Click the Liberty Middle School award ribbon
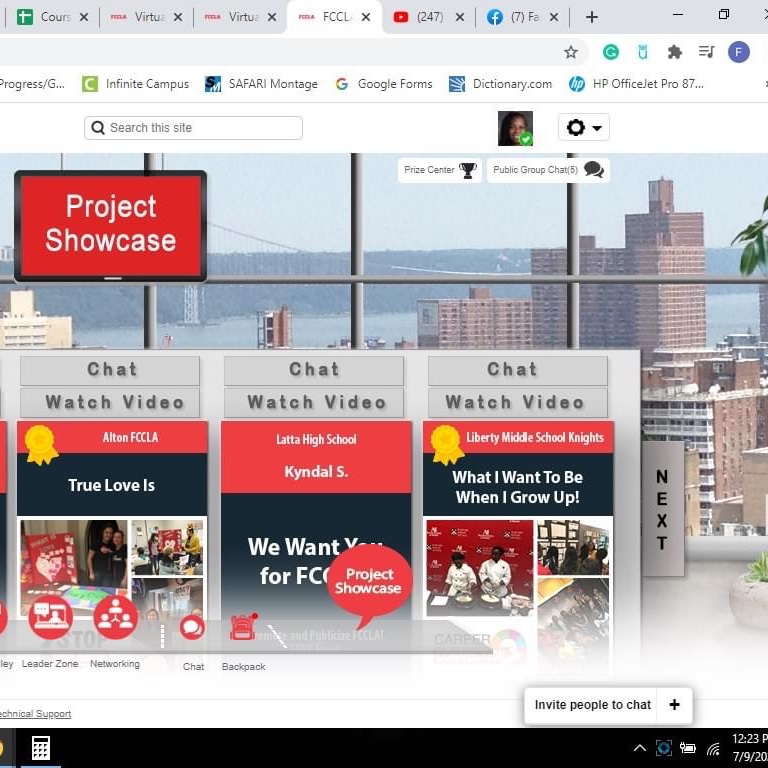This screenshot has width=768, height=768. click(447, 444)
